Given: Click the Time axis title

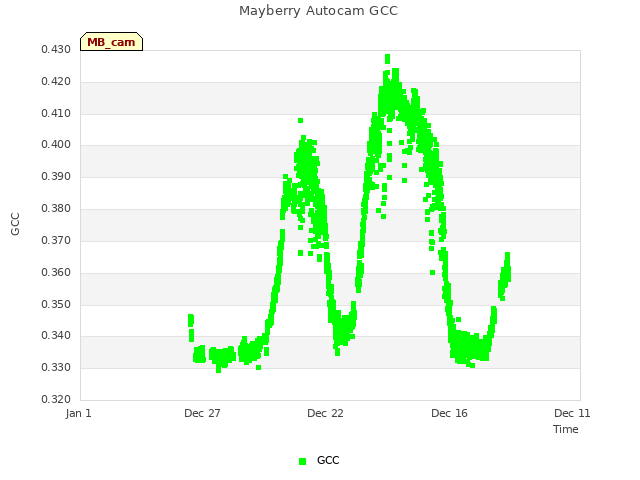Looking at the screenshot, I should 566,429.
